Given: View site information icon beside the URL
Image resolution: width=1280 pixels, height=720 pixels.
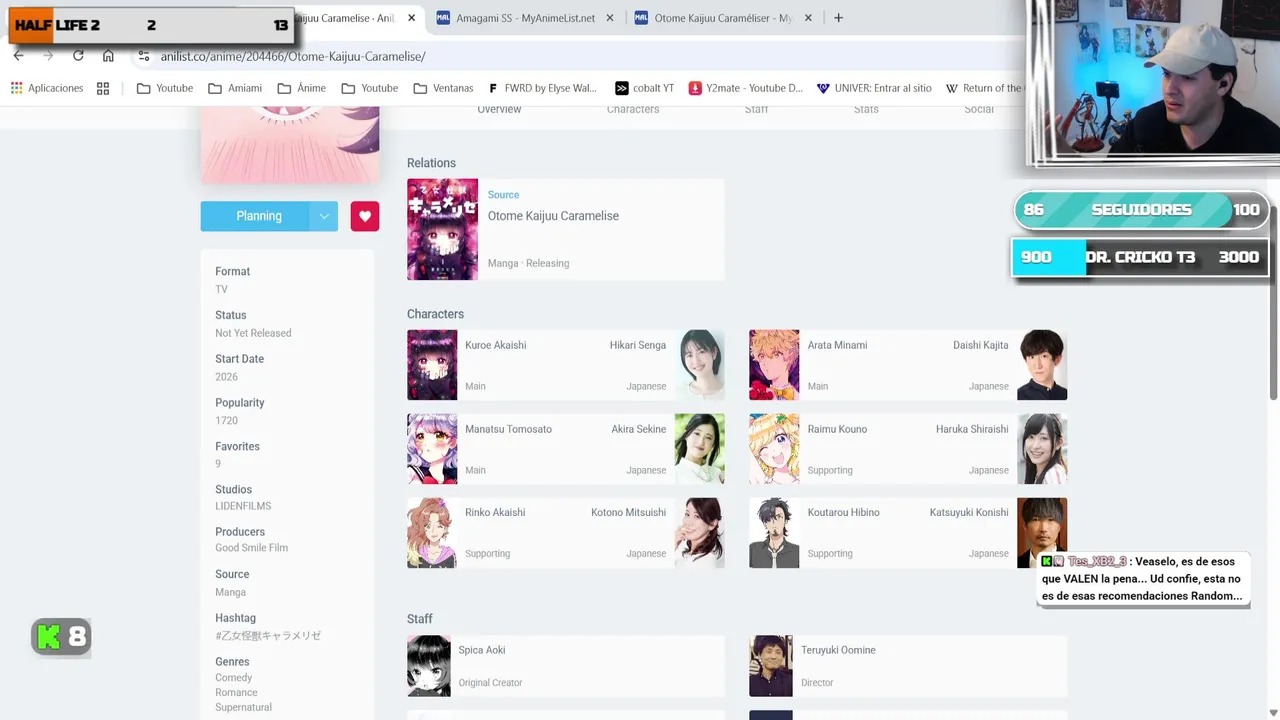Looking at the screenshot, I should coord(144,56).
